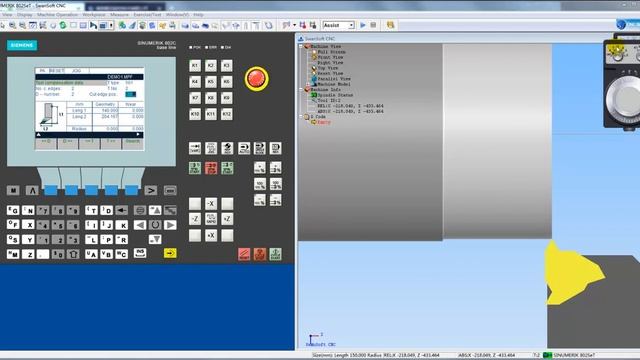640x360 pixels.
Task: Collapse the Machine View tree node
Action: [301, 47]
